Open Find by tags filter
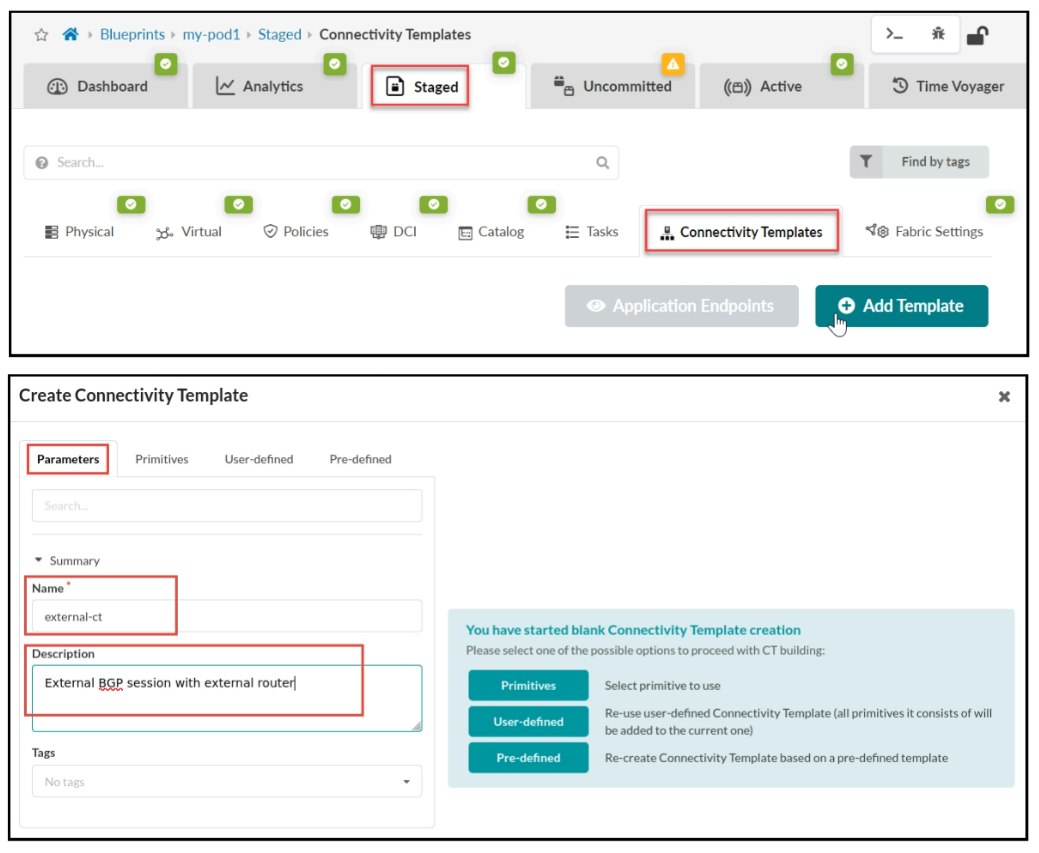 click(x=919, y=162)
